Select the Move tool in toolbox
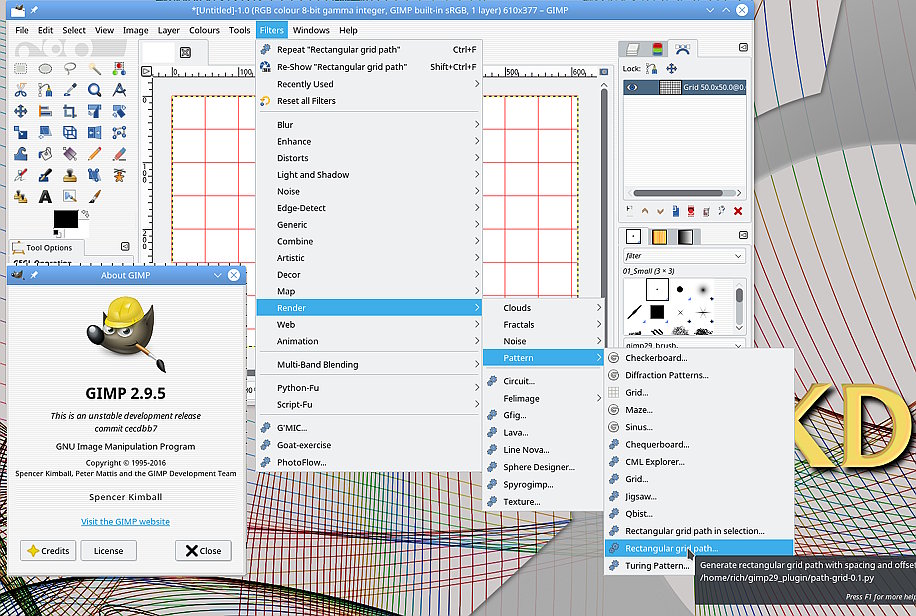 click(20, 111)
